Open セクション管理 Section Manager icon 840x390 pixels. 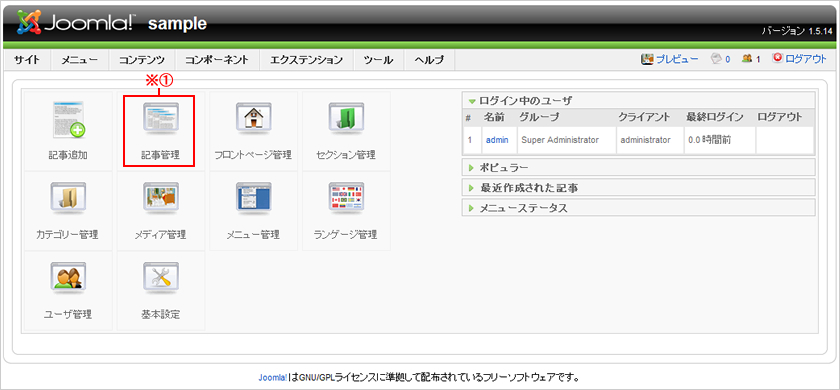(x=346, y=131)
